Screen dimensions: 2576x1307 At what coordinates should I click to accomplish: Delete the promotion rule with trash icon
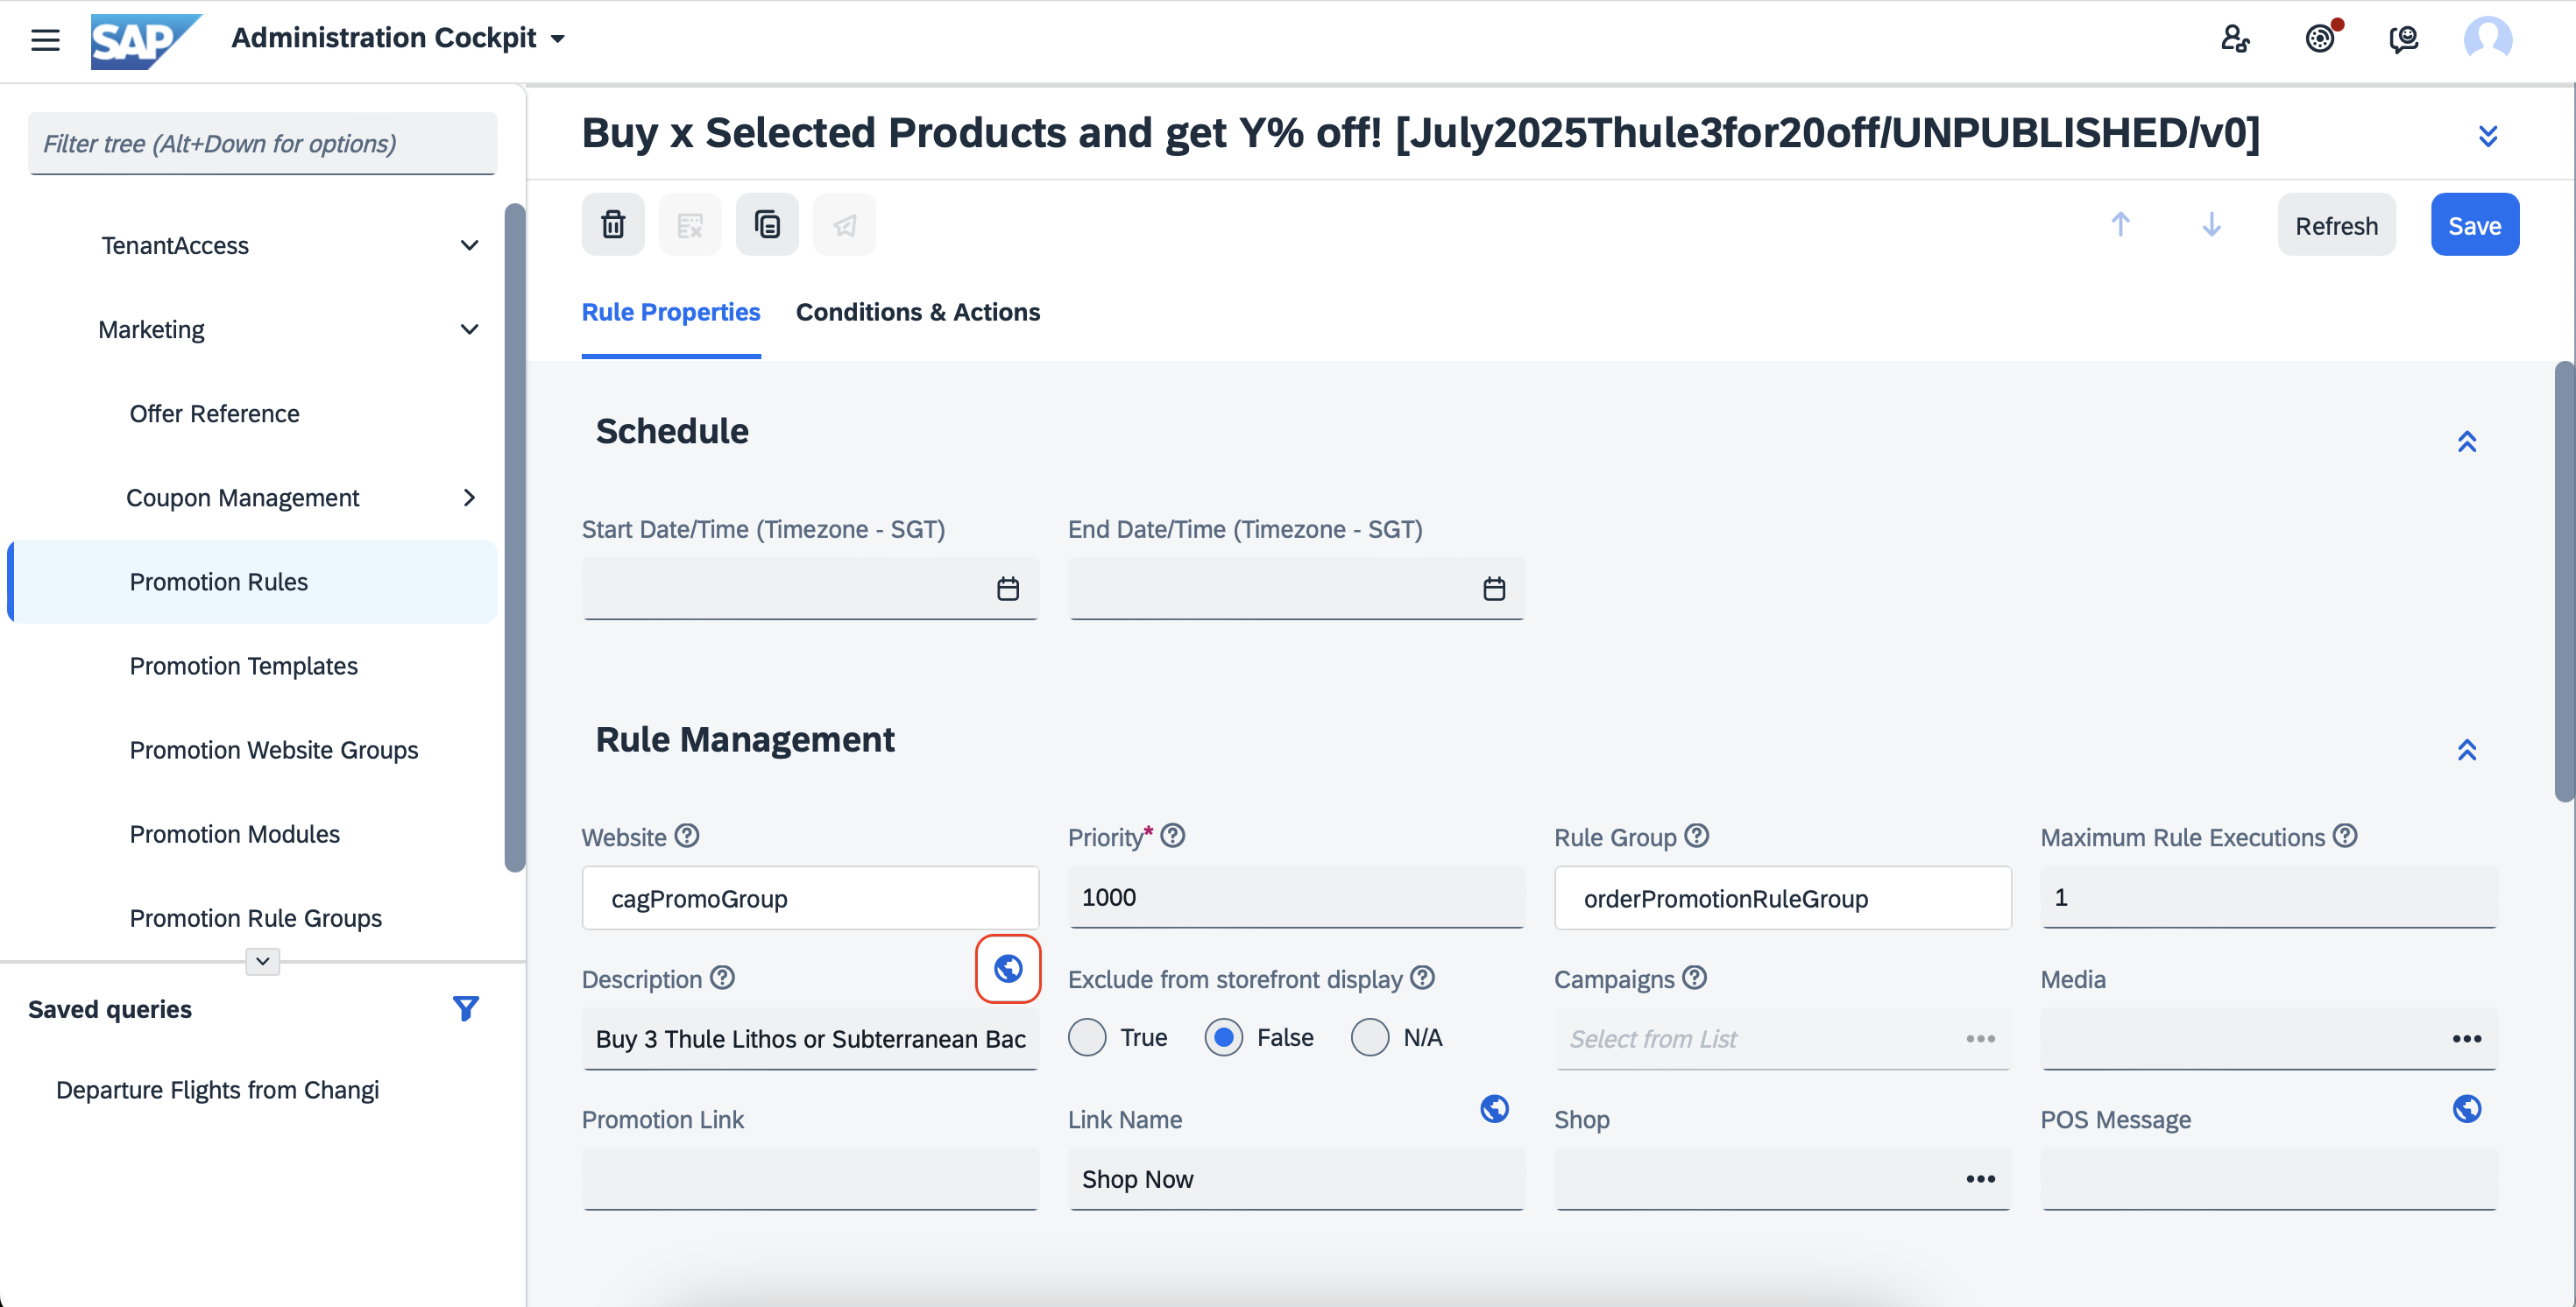tap(613, 224)
